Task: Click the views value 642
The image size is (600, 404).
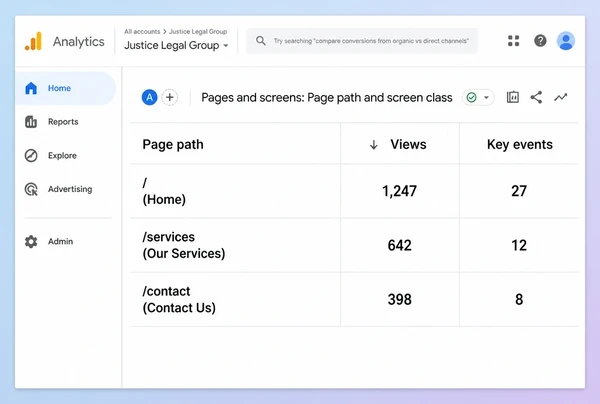Action: [x=399, y=245]
